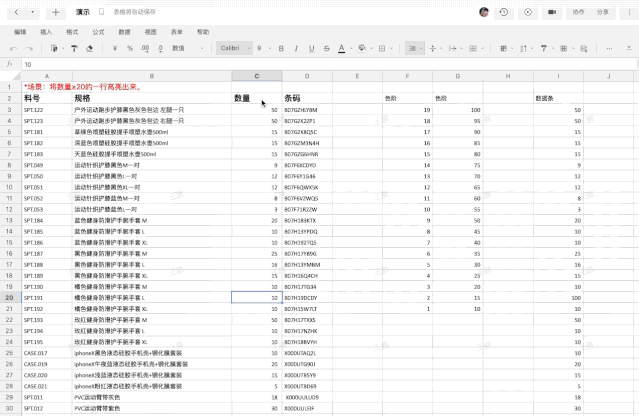Open the font size 9 dropdown
This screenshot has height=416, width=639.
pyautogui.click(x=264, y=48)
